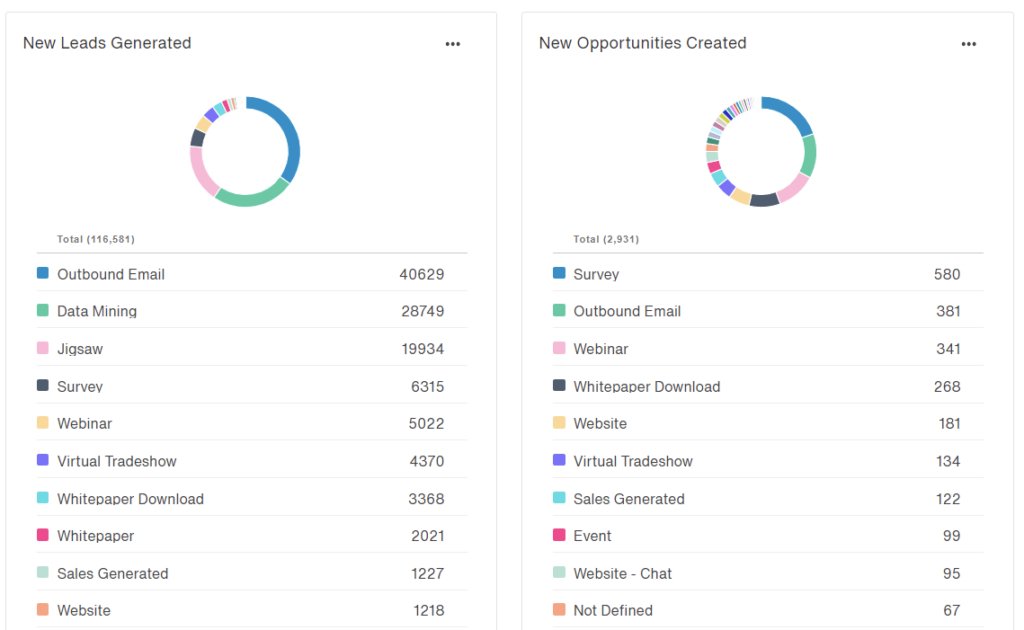
Task: Click the Sales Generated label in opportunities
Action: 629,499
